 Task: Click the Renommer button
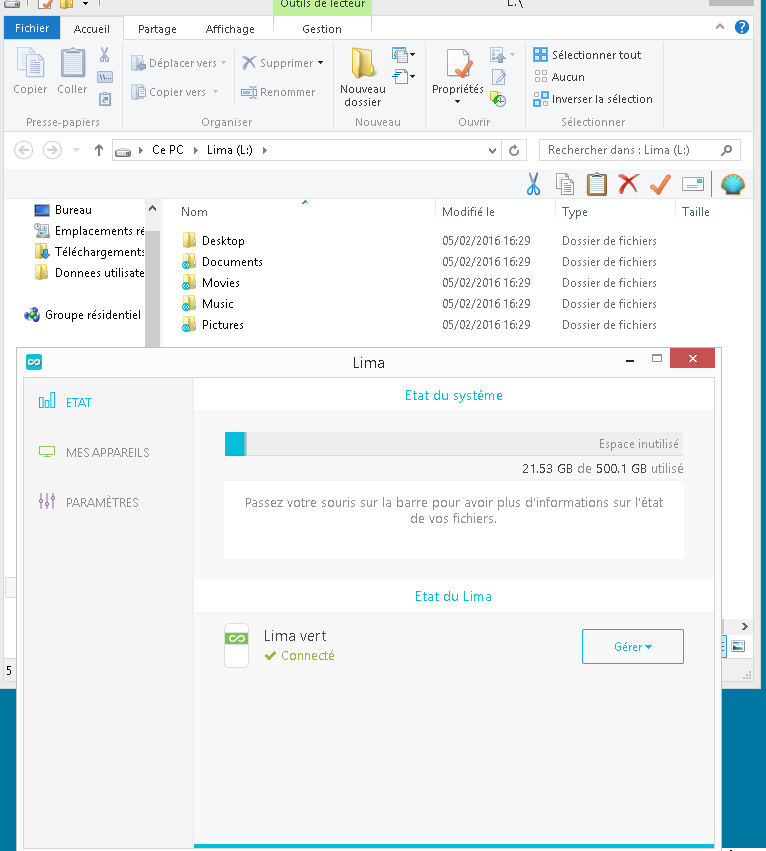pyautogui.click(x=278, y=92)
